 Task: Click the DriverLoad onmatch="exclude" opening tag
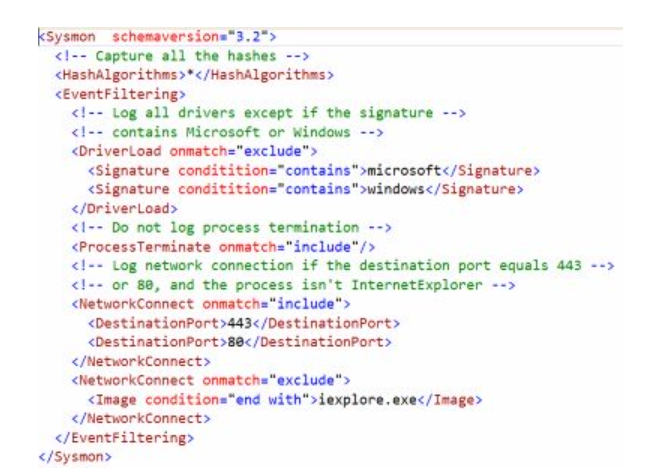[x=195, y=152]
